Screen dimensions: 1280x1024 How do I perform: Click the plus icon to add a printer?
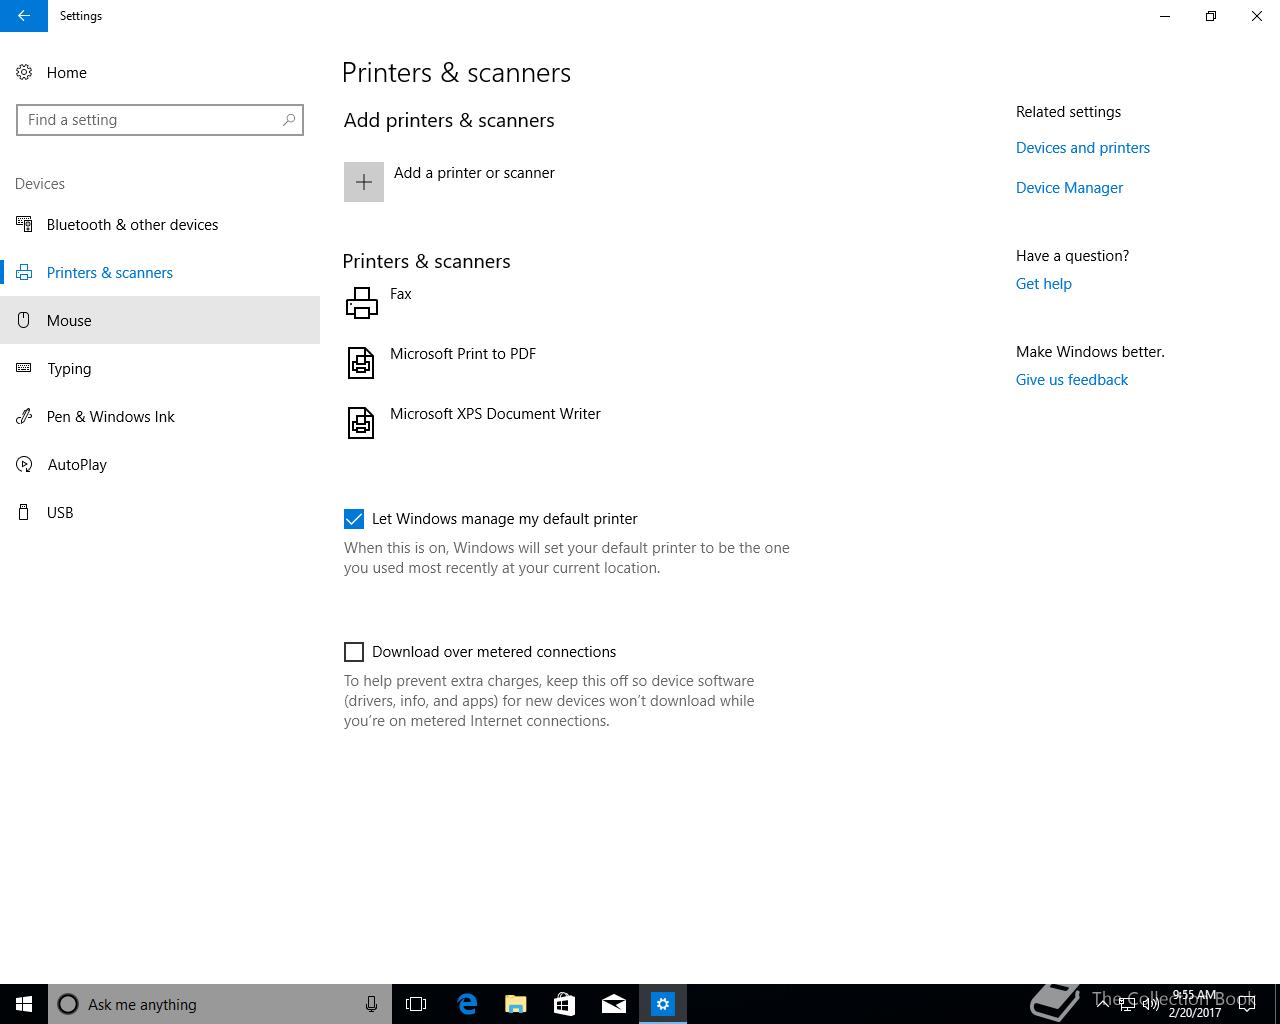pos(364,182)
